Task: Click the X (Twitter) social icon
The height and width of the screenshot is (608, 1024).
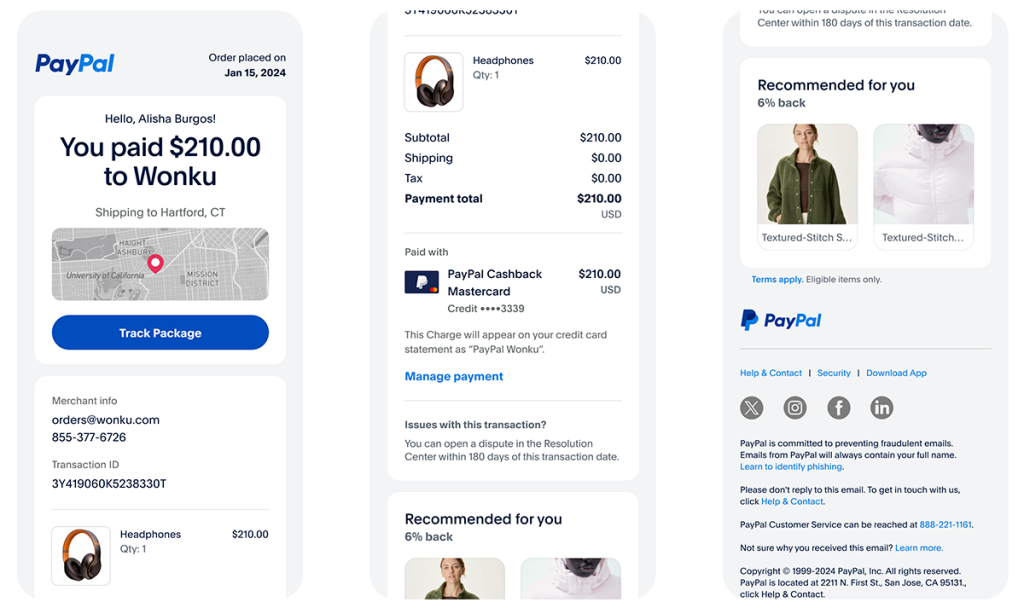Action: pyautogui.click(x=752, y=408)
